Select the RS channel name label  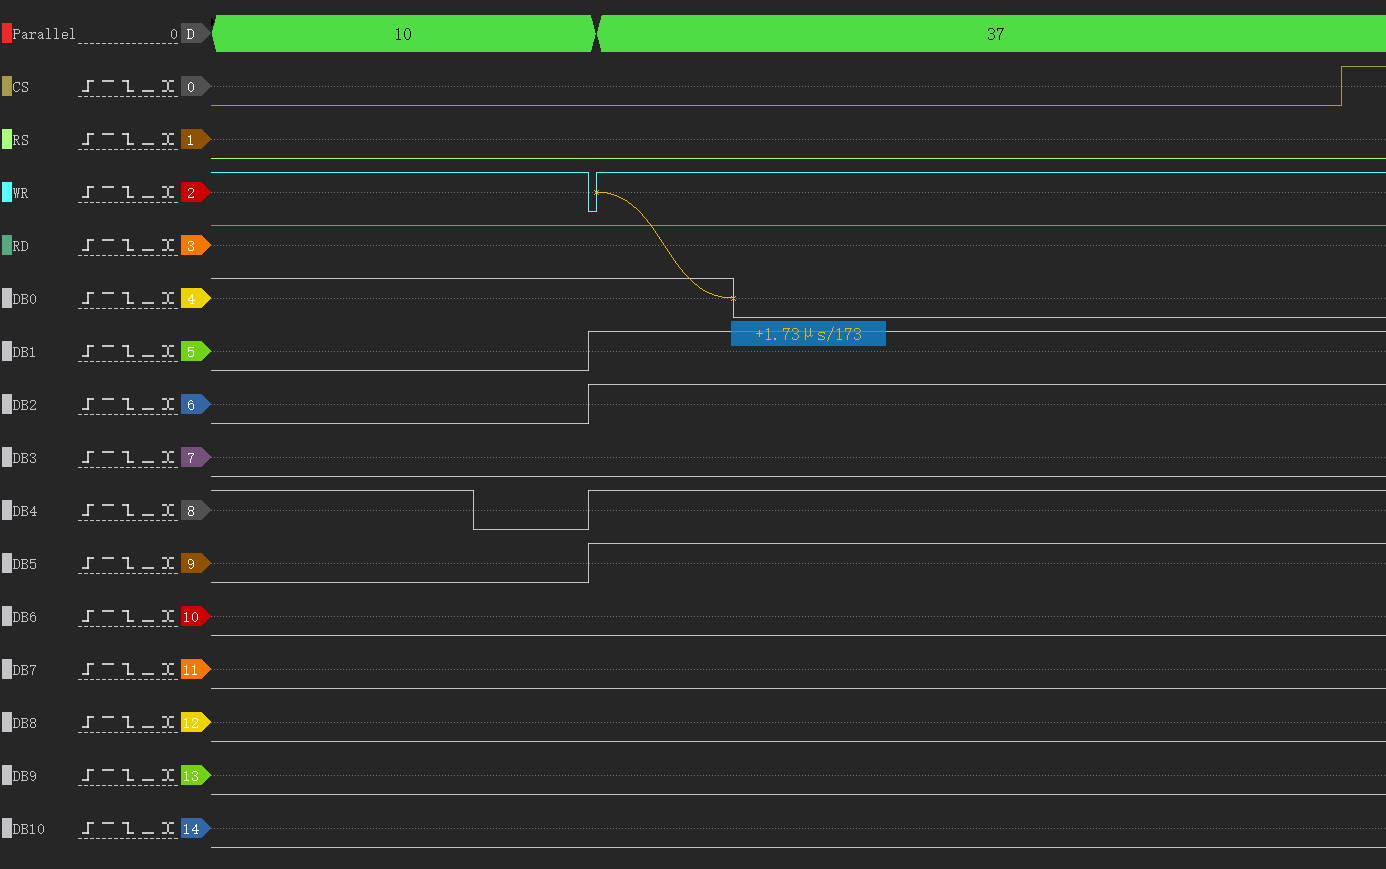point(21,140)
